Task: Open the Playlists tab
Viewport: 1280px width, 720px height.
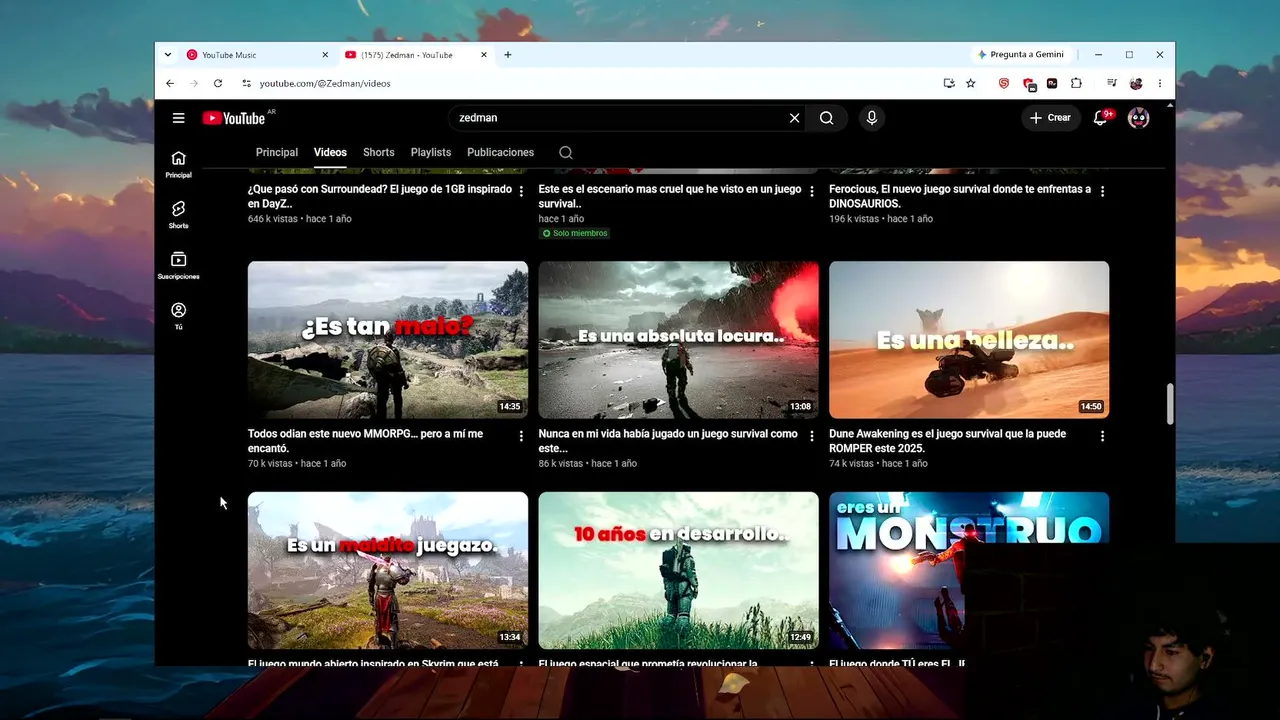Action: tap(431, 153)
